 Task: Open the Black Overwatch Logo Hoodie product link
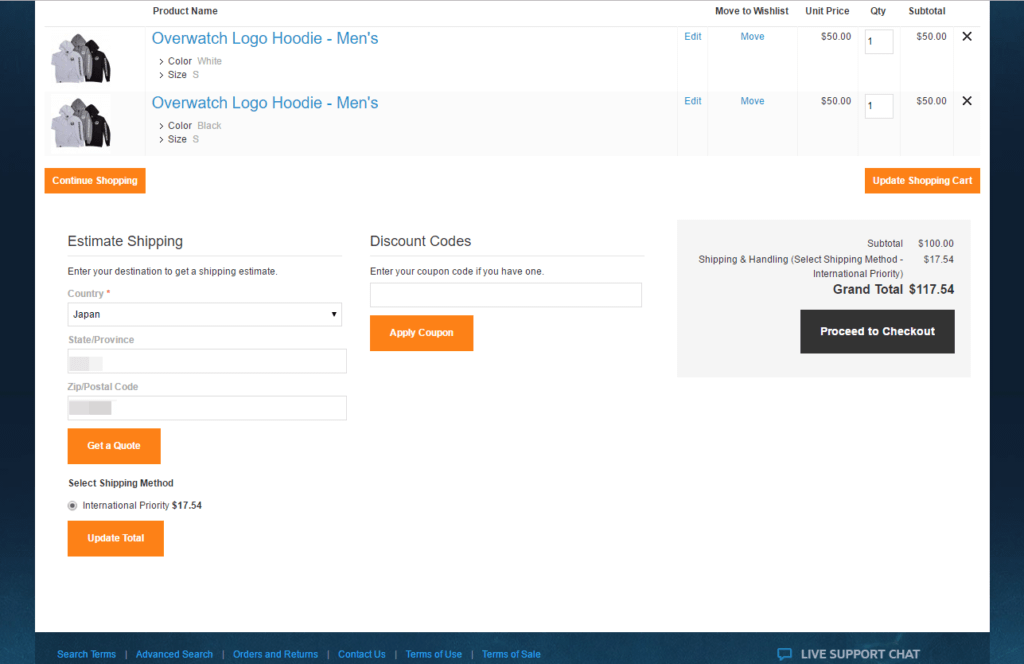(264, 103)
